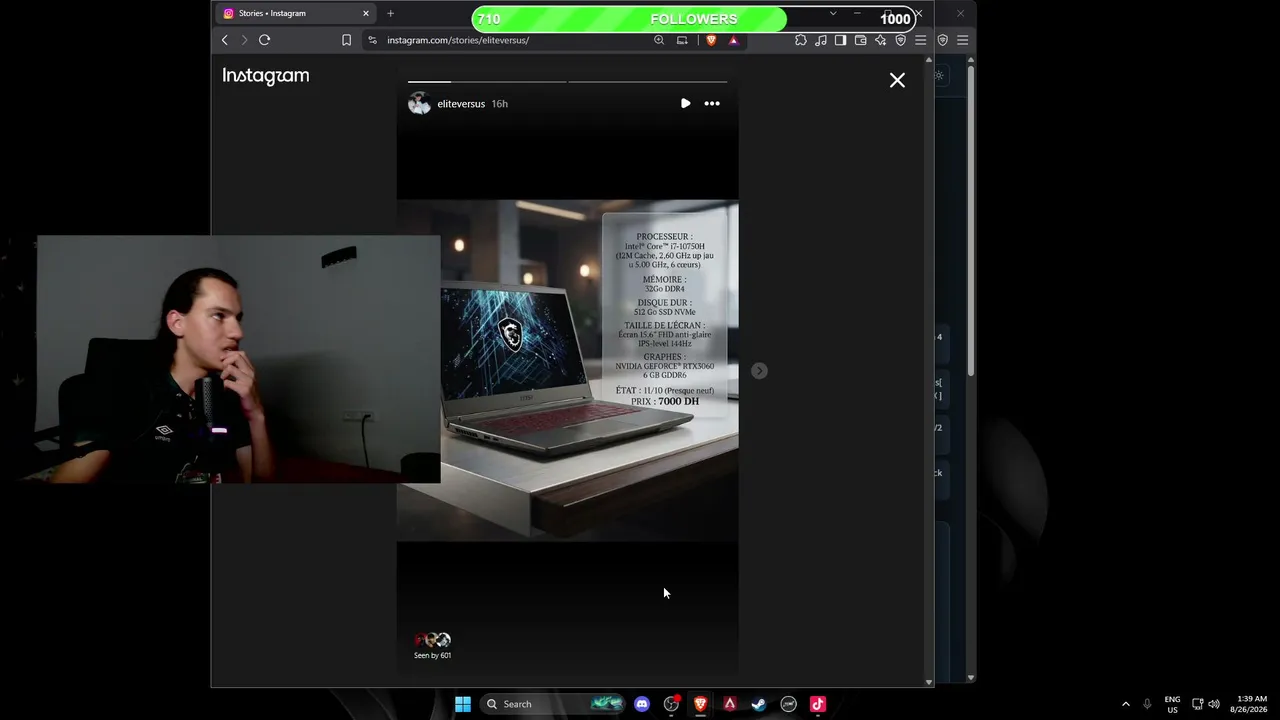Open the Brave VPN shield icon

click(900, 40)
